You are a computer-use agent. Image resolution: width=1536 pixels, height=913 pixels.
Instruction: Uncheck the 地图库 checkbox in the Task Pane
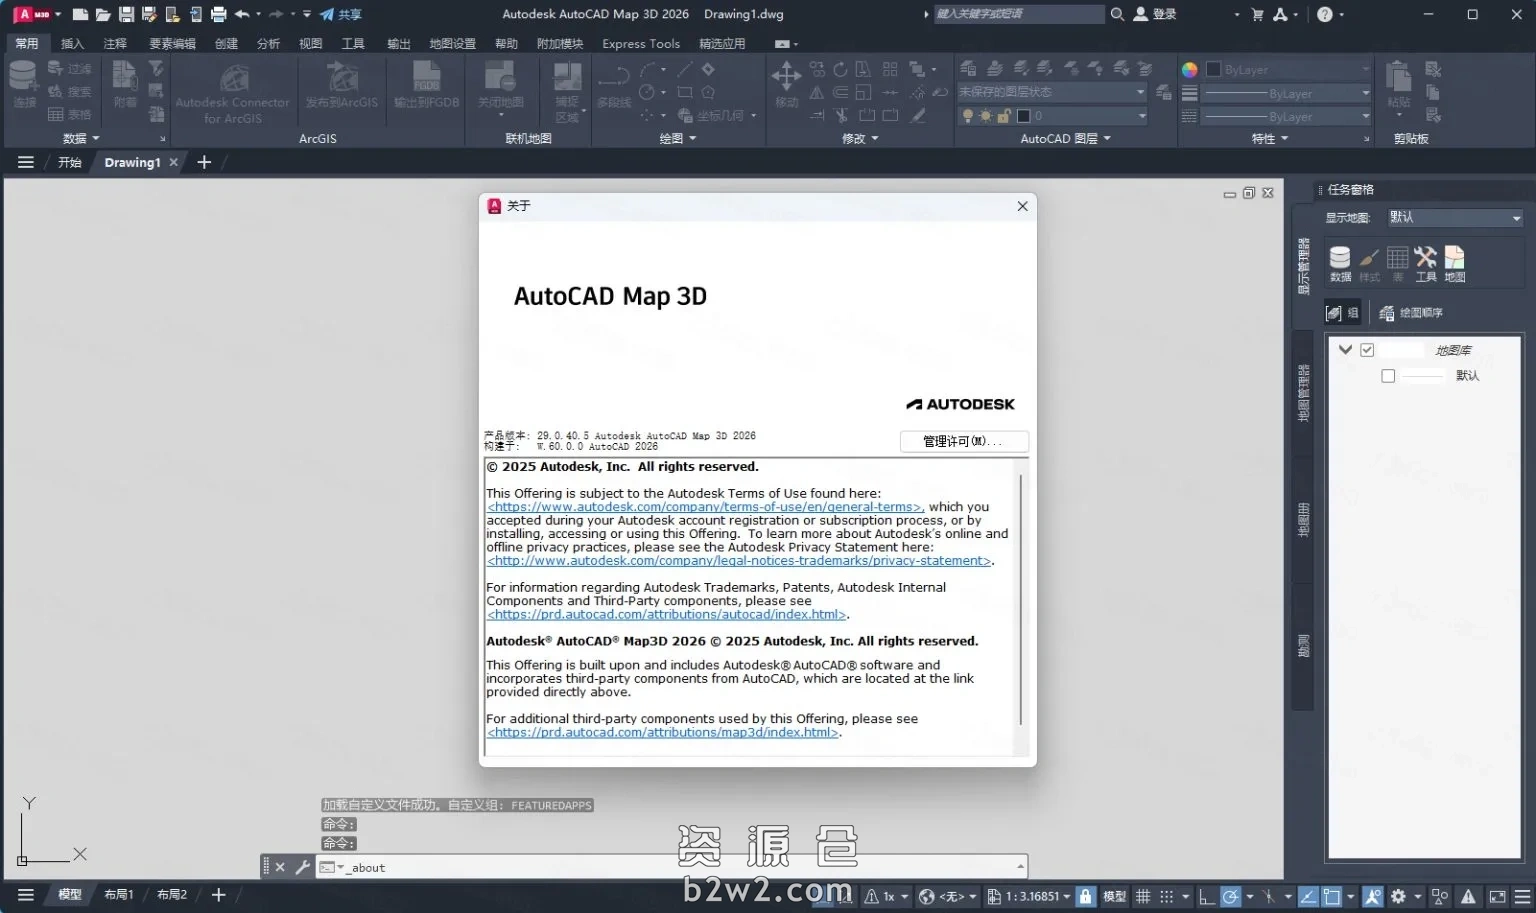[x=1367, y=349]
